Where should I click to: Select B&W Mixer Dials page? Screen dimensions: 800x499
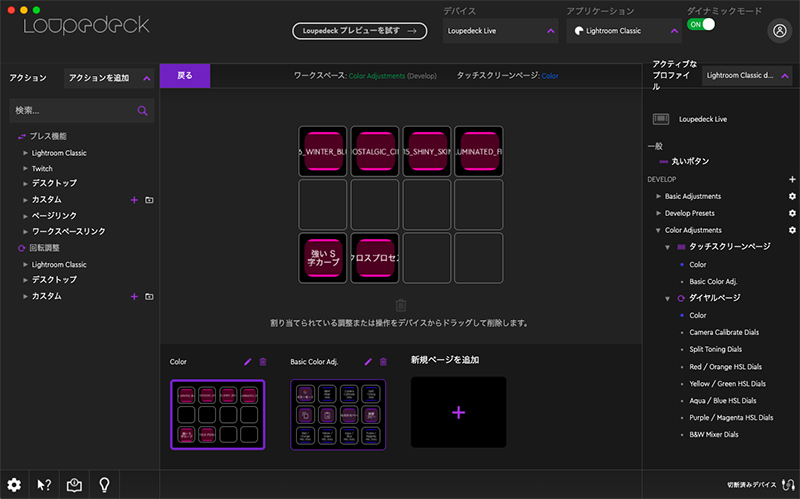[x=714, y=435]
